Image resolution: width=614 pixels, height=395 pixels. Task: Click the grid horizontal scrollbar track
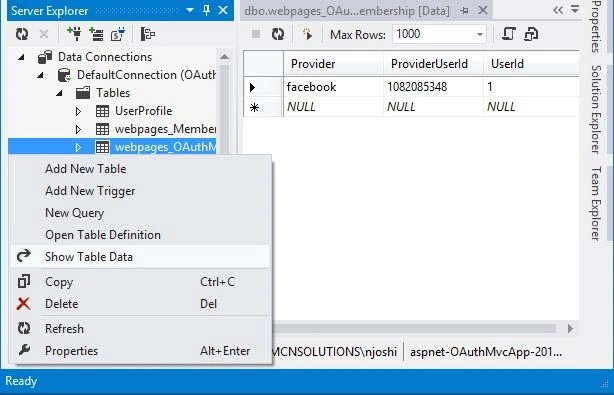pyautogui.click(x=415, y=328)
